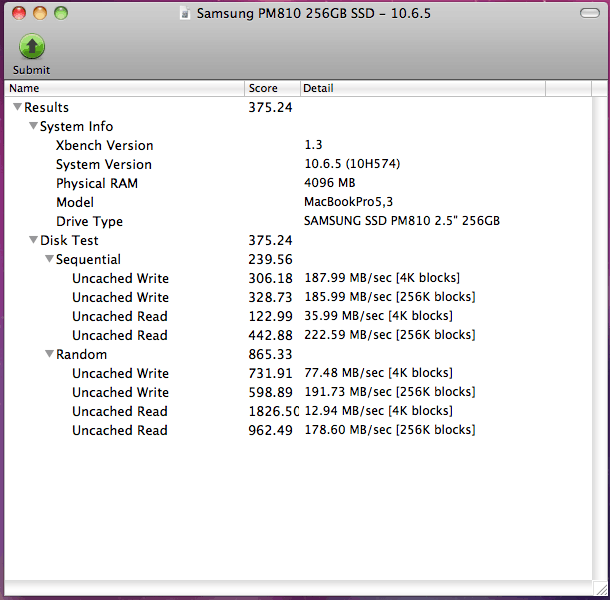Collapse the Disk Test disclosure triangle
This screenshot has width=610, height=600.
pos(33,240)
